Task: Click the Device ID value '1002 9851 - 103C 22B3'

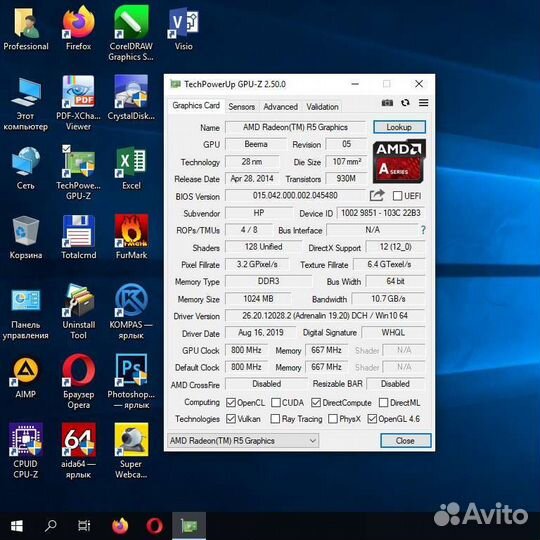Action: coord(381,213)
